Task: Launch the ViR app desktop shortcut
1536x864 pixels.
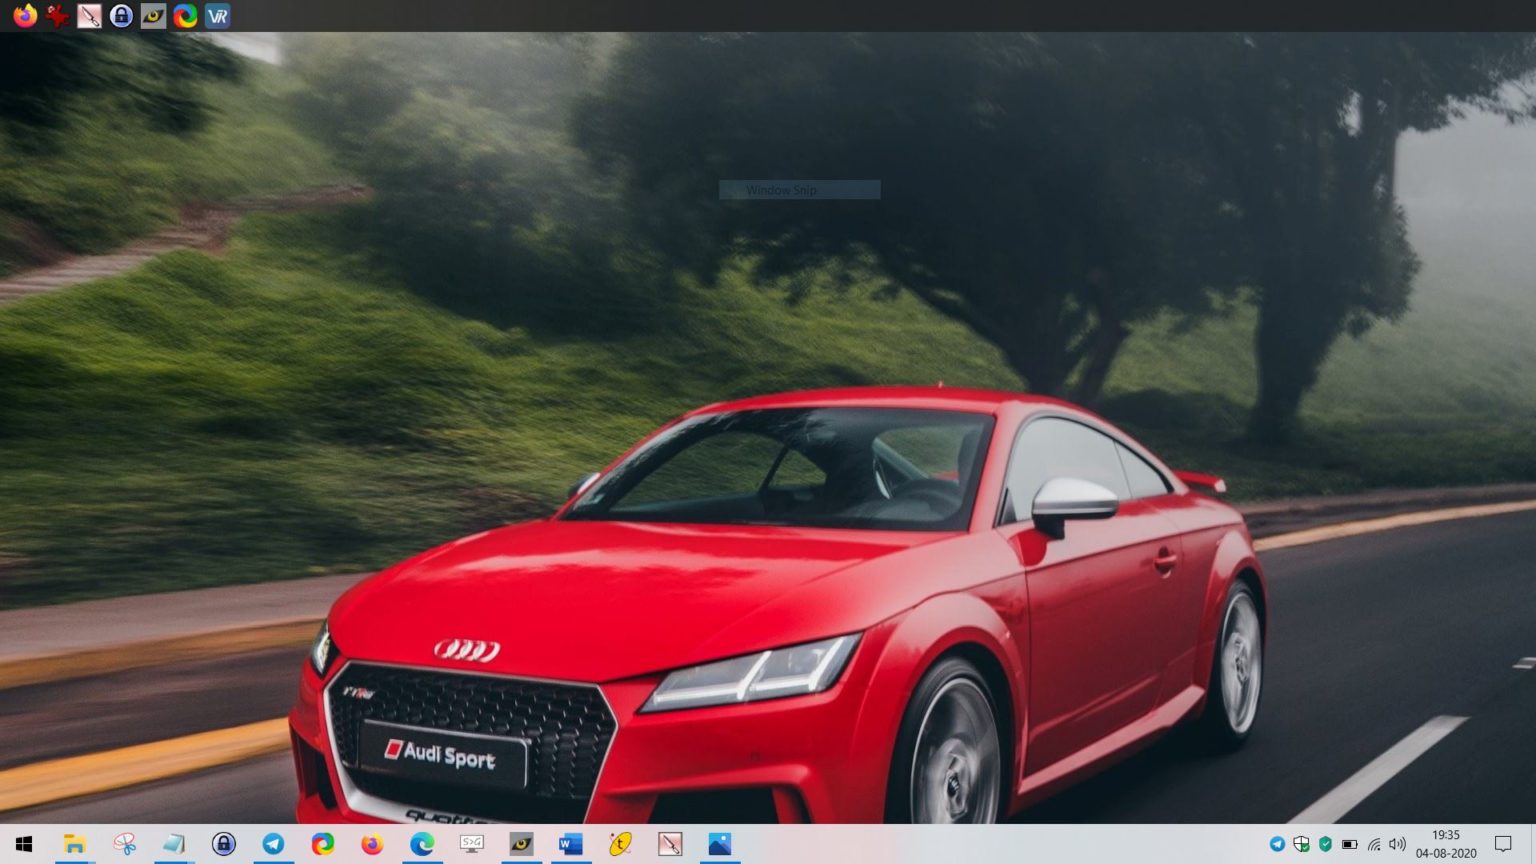Action: click(x=216, y=15)
